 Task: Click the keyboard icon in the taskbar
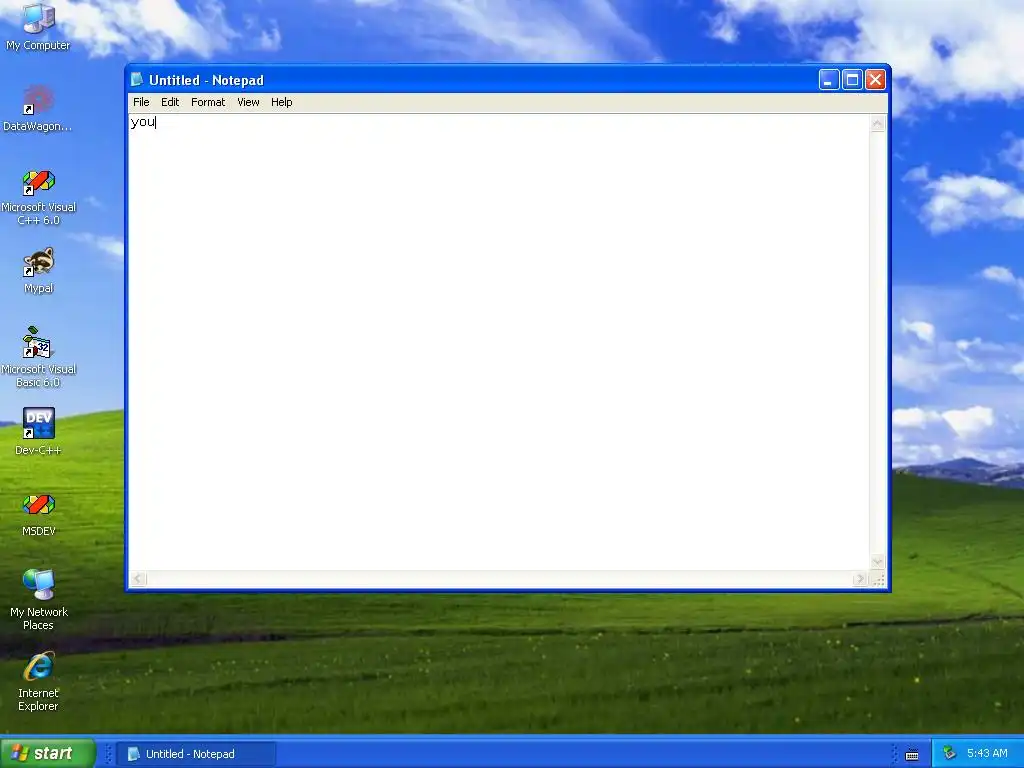point(912,754)
